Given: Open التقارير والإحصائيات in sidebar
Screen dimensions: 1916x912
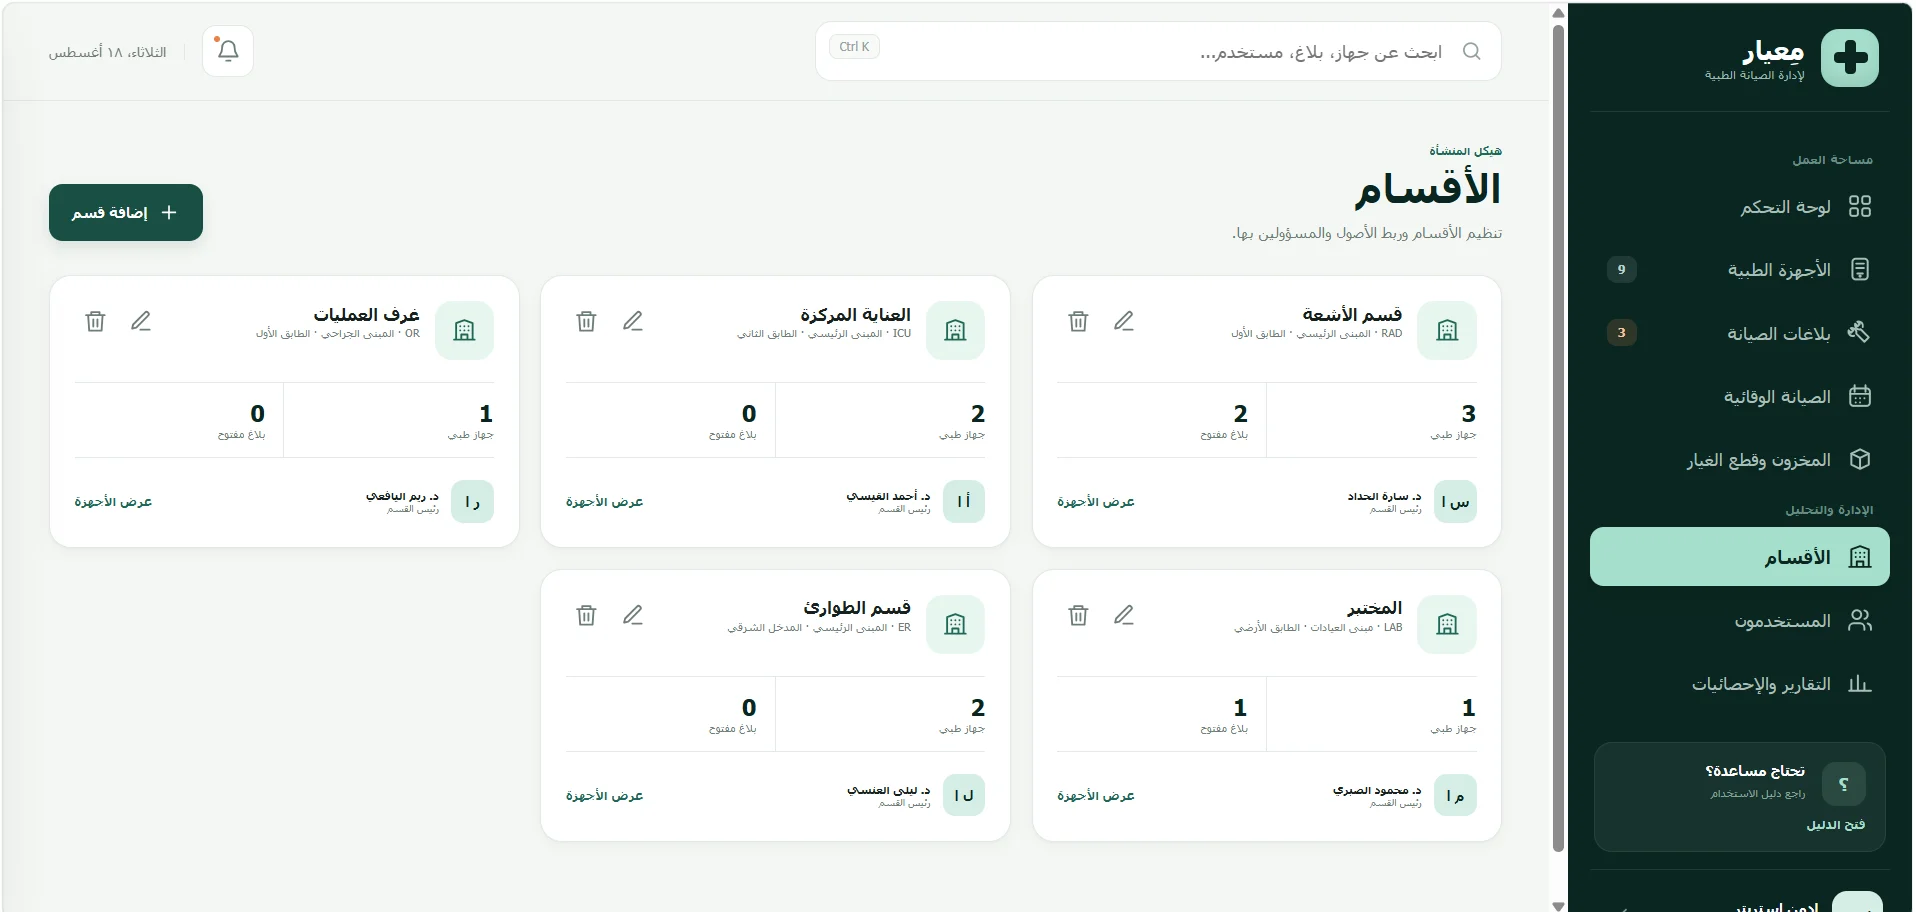Looking at the screenshot, I should (1740, 684).
